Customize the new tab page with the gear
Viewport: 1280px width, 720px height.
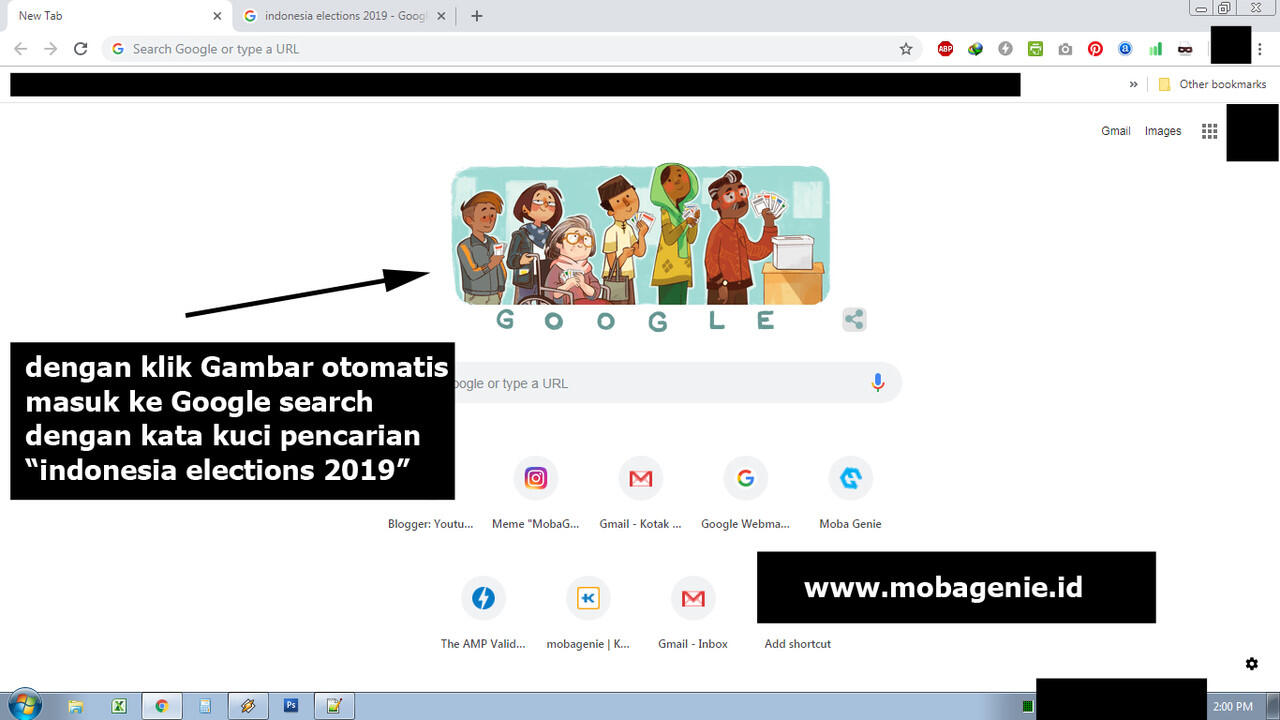tap(1251, 664)
